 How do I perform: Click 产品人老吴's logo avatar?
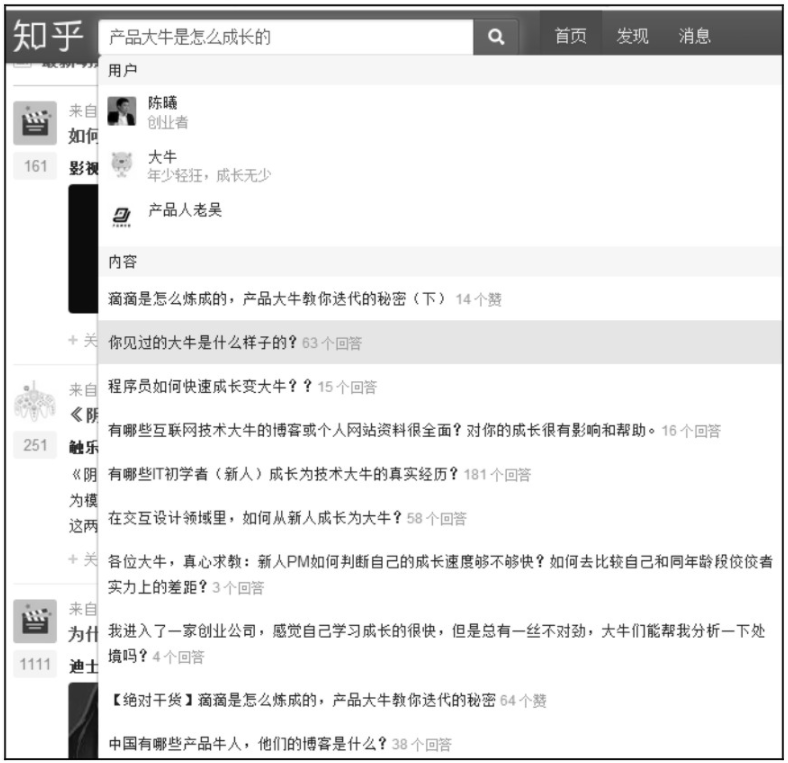tap(122, 217)
